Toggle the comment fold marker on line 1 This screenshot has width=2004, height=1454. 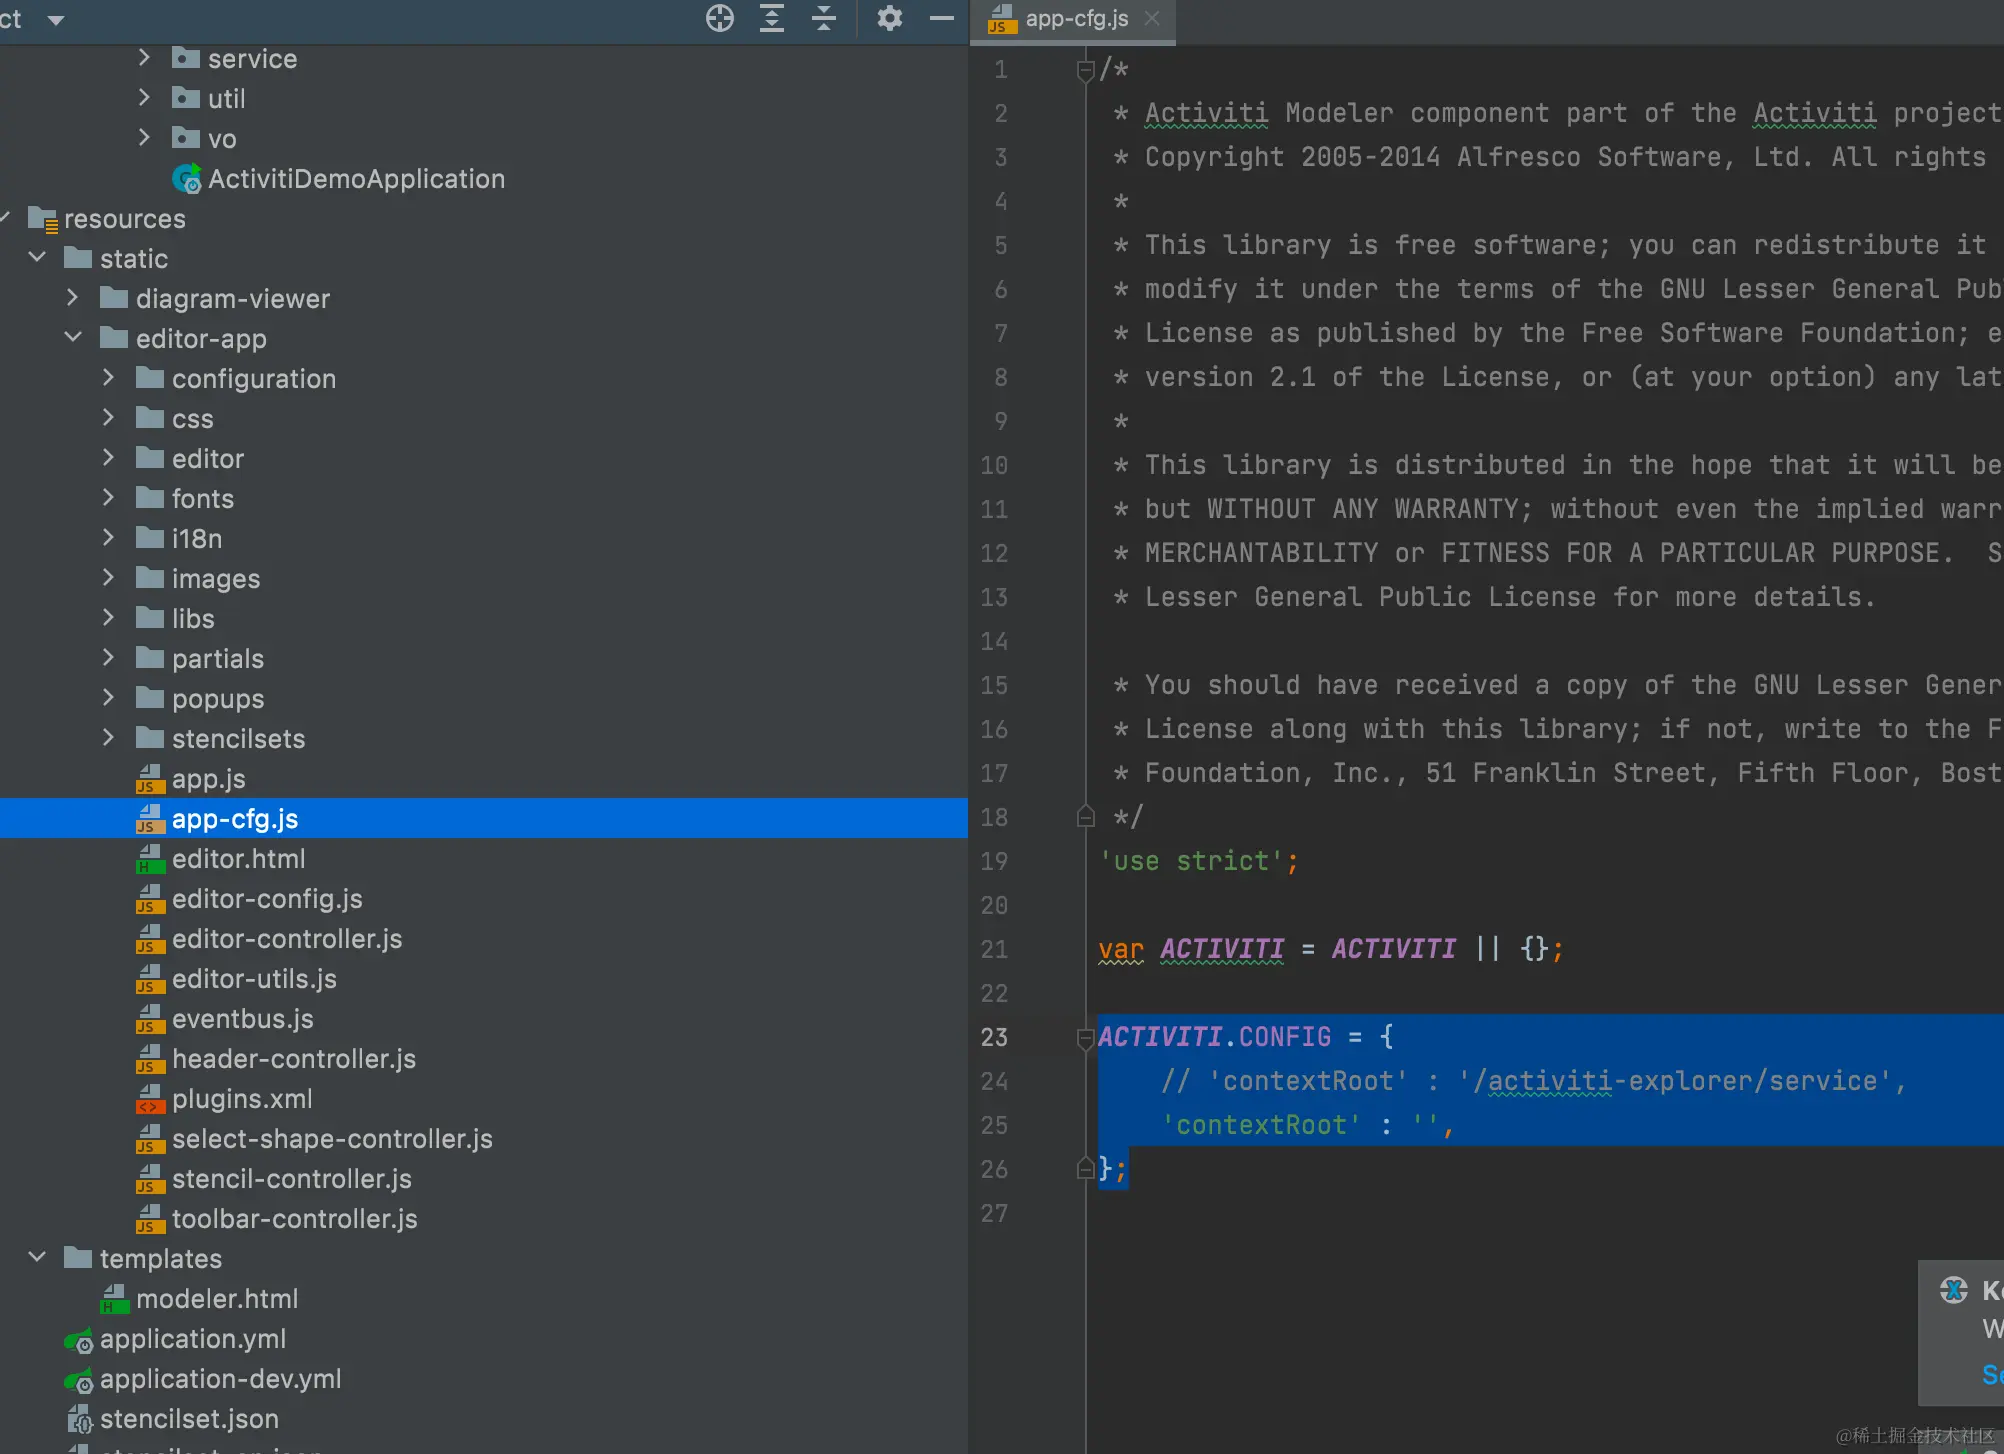click(1085, 70)
